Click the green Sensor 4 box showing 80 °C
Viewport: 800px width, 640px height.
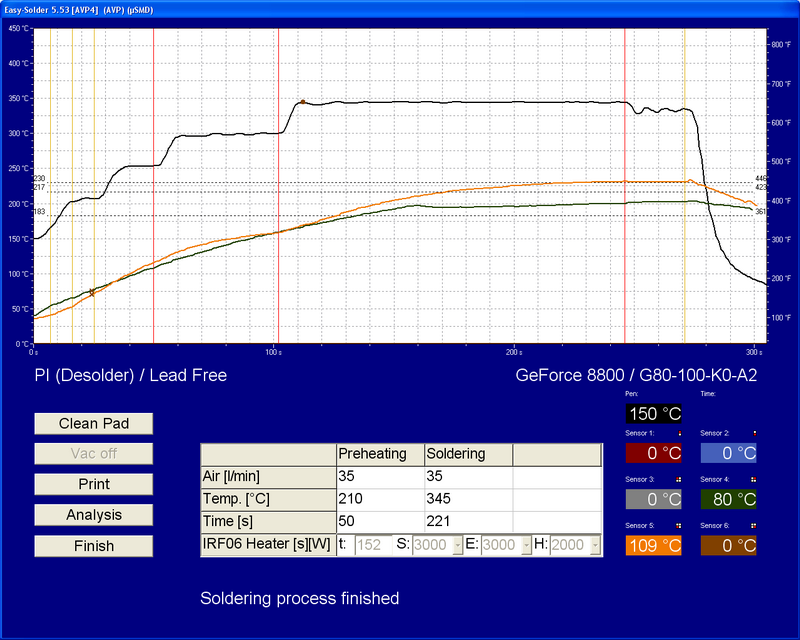tap(729, 499)
